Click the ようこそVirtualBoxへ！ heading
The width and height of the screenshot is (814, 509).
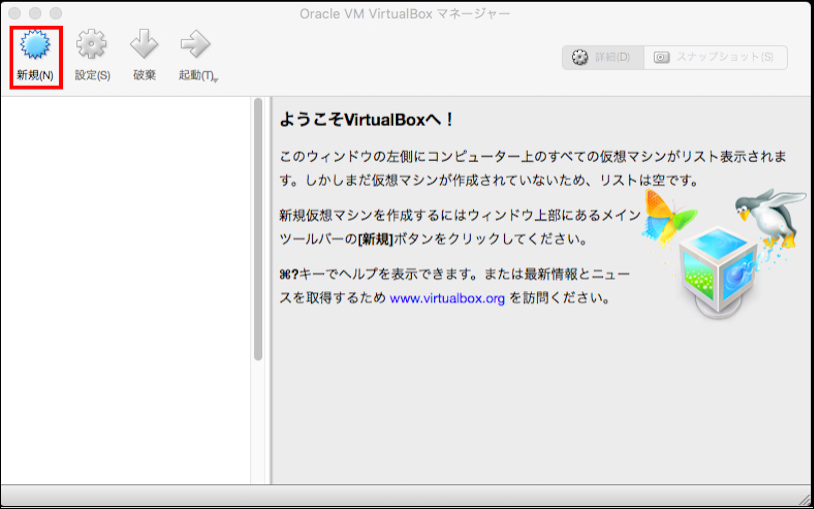pos(367,121)
